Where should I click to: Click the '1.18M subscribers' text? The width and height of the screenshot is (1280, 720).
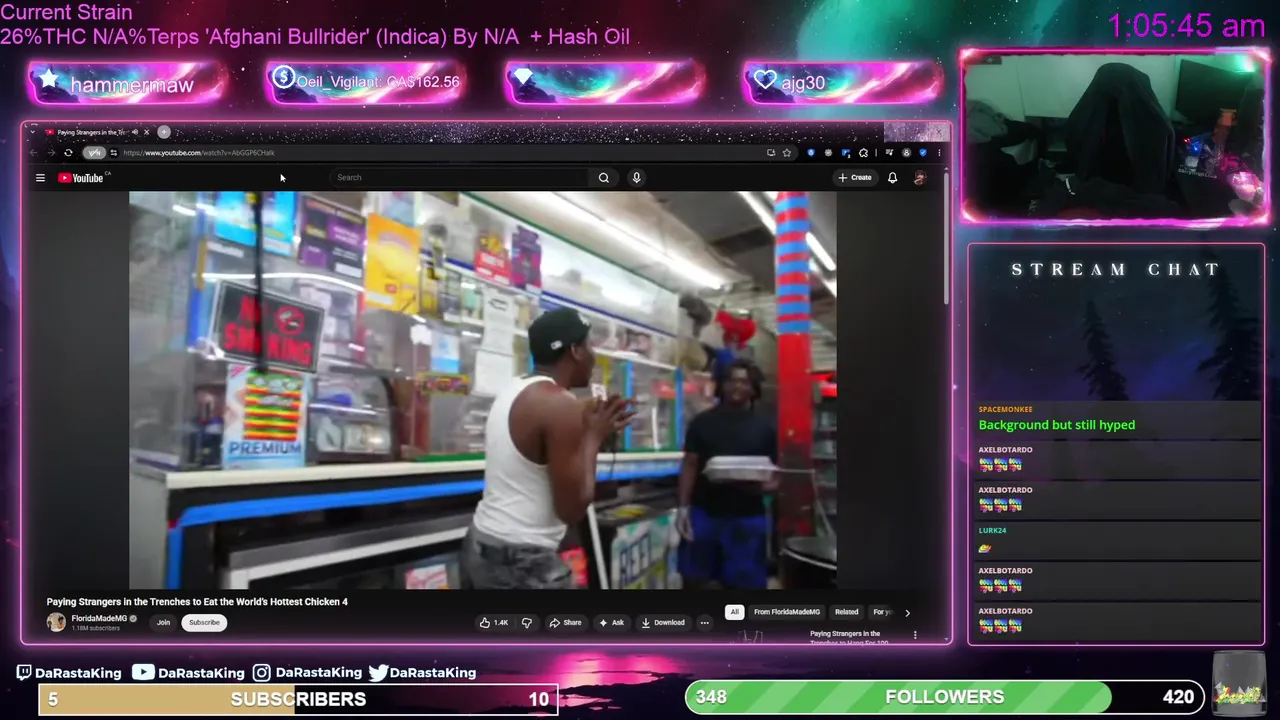coord(95,628)
